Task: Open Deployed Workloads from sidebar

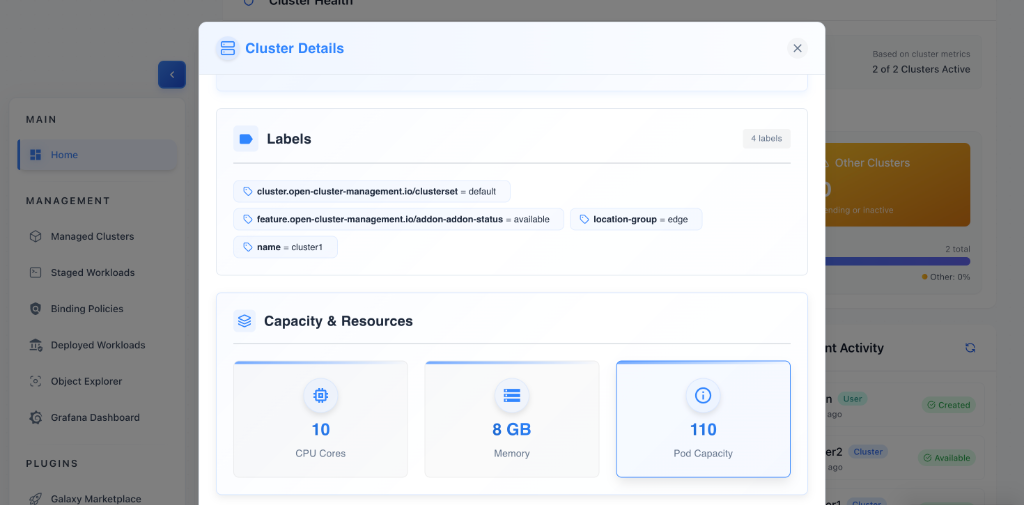Action: (97, 345)
